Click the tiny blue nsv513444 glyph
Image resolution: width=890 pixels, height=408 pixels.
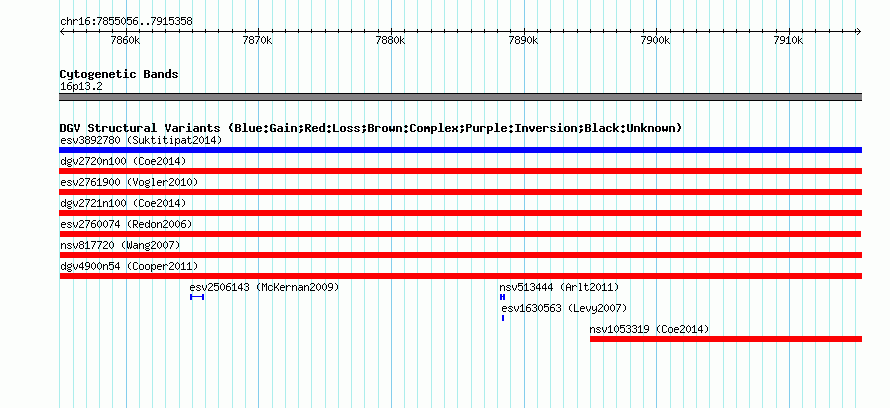(502, 297)
